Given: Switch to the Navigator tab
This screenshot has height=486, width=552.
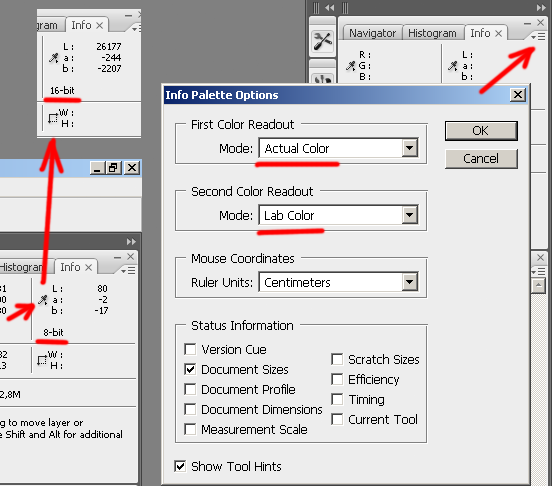Looking at the screenshot, I should [372, 33].
